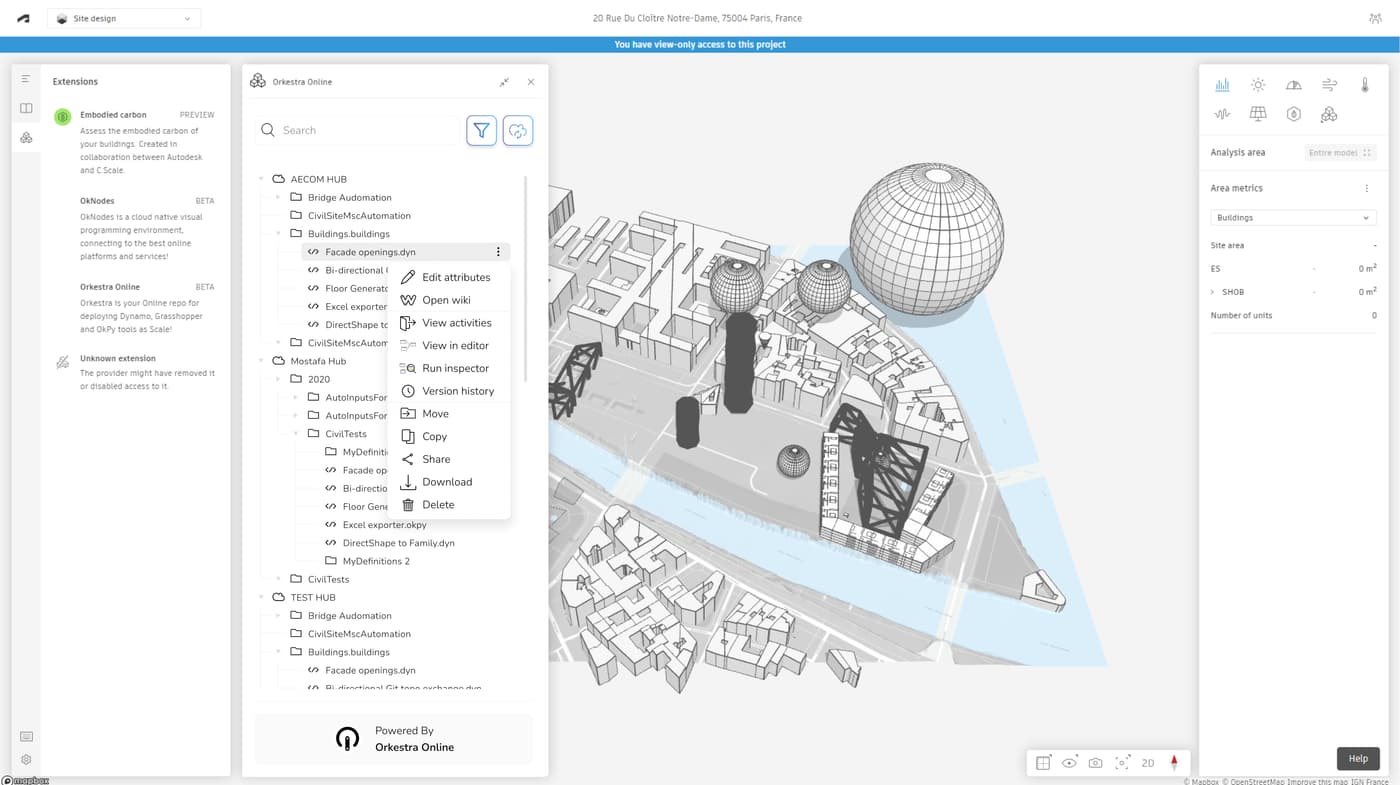Switch the map to 2D view

(x=1148, y=763)
